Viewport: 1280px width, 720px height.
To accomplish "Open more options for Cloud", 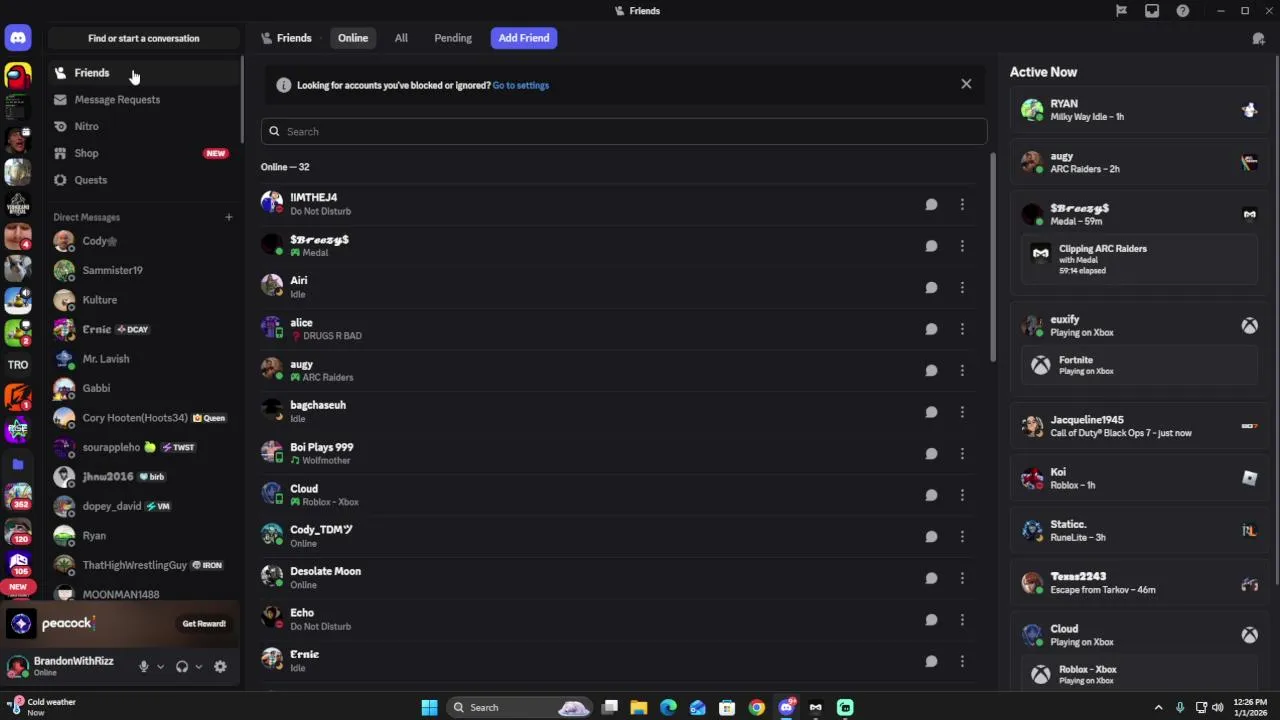I will pos(962,495).
